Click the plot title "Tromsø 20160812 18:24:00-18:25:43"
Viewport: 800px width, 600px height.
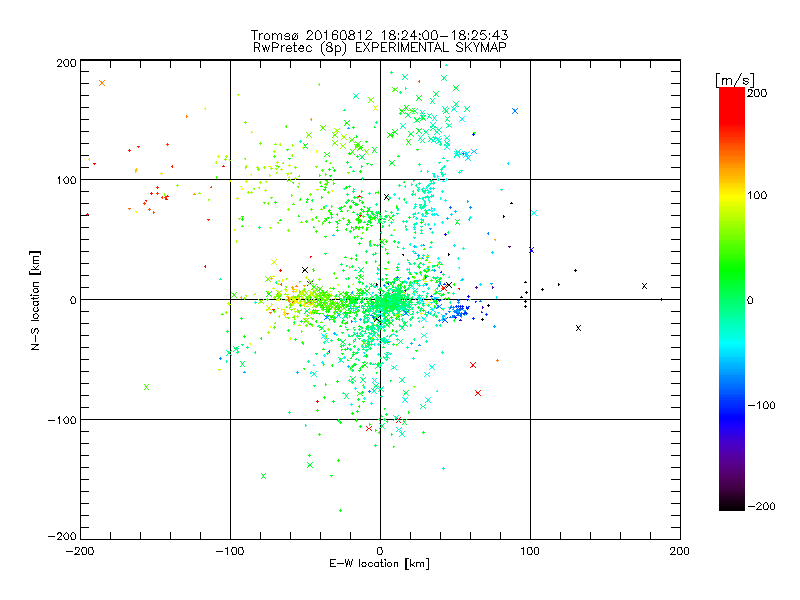[x=379, y=35]
